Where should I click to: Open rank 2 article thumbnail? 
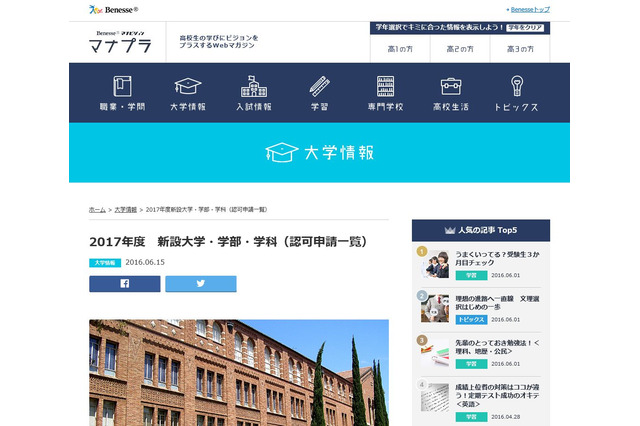(x=435, y=308)
